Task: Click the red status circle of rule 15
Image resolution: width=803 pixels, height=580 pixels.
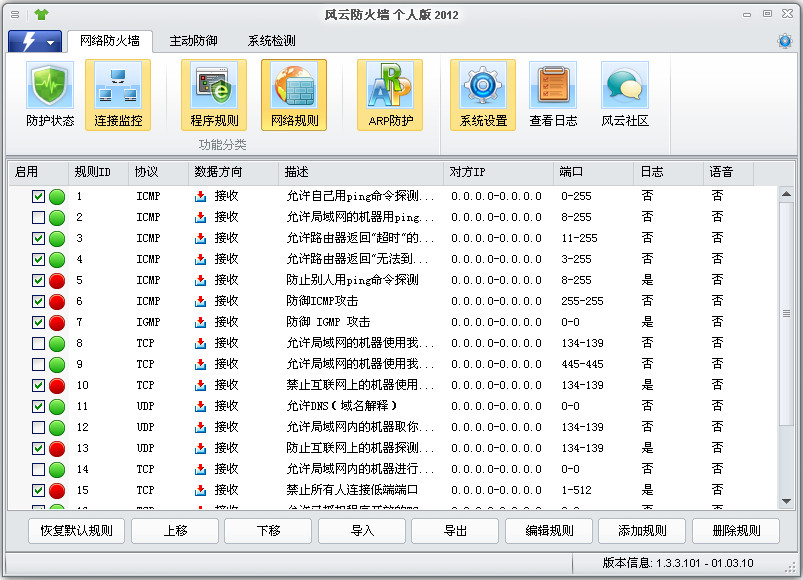Action: pos(57,490)
